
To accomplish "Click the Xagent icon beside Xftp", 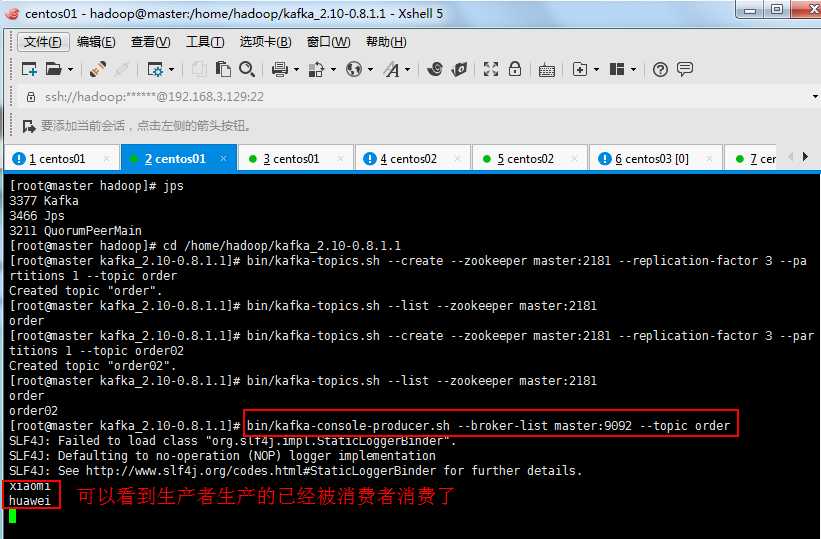I will coord(459,69).
